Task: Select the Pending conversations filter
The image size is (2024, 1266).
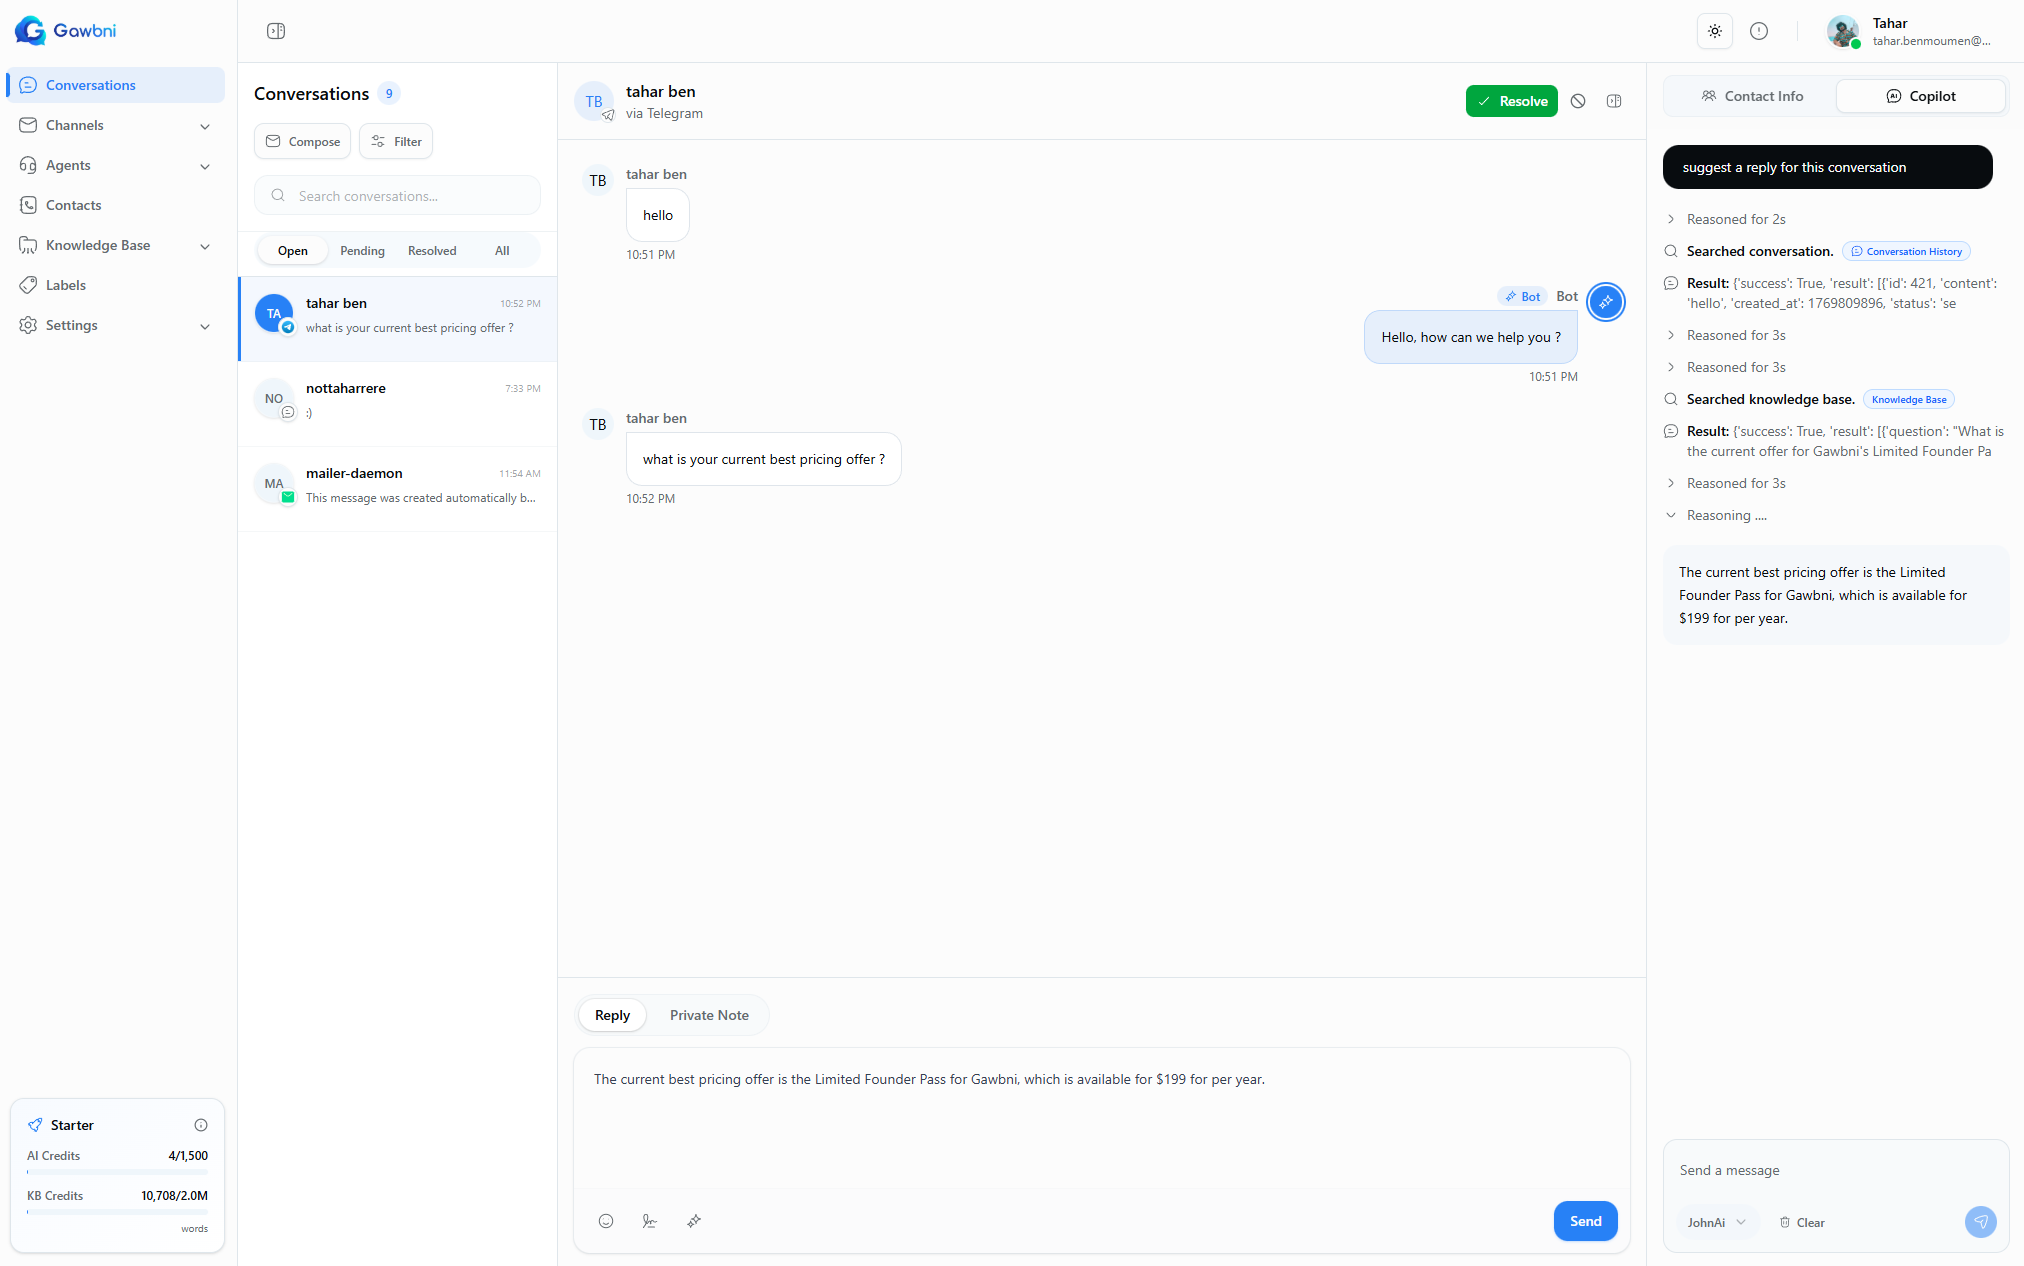Action: pos(362,250)
